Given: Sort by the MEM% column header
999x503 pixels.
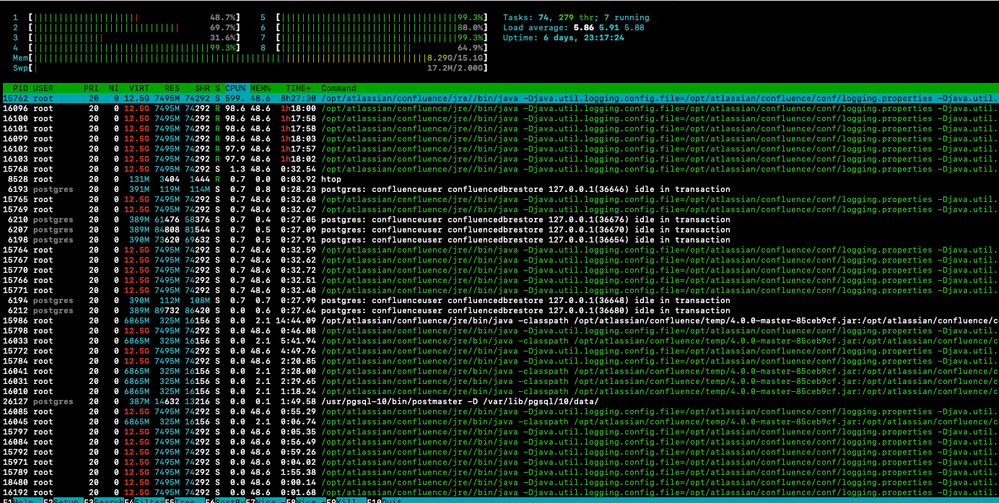Looking at the screenshot, I should (x=261, y=88).
